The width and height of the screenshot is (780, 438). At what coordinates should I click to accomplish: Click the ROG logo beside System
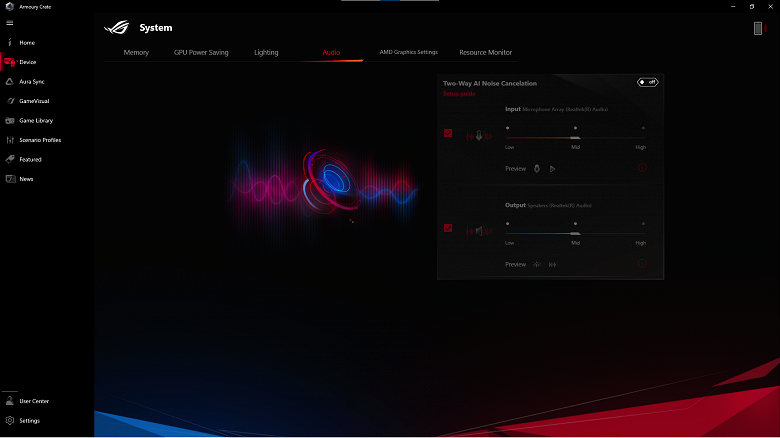click(x=117, y=27)
